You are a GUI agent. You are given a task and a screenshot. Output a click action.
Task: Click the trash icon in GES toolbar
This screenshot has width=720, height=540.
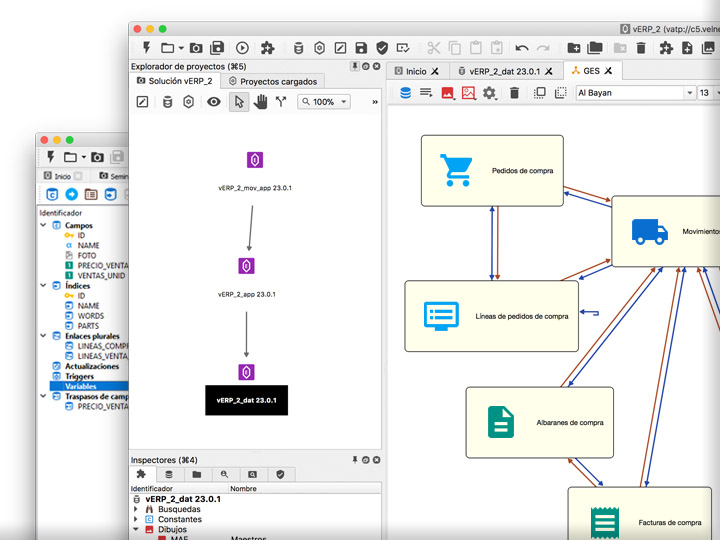(x=514, y=93)
